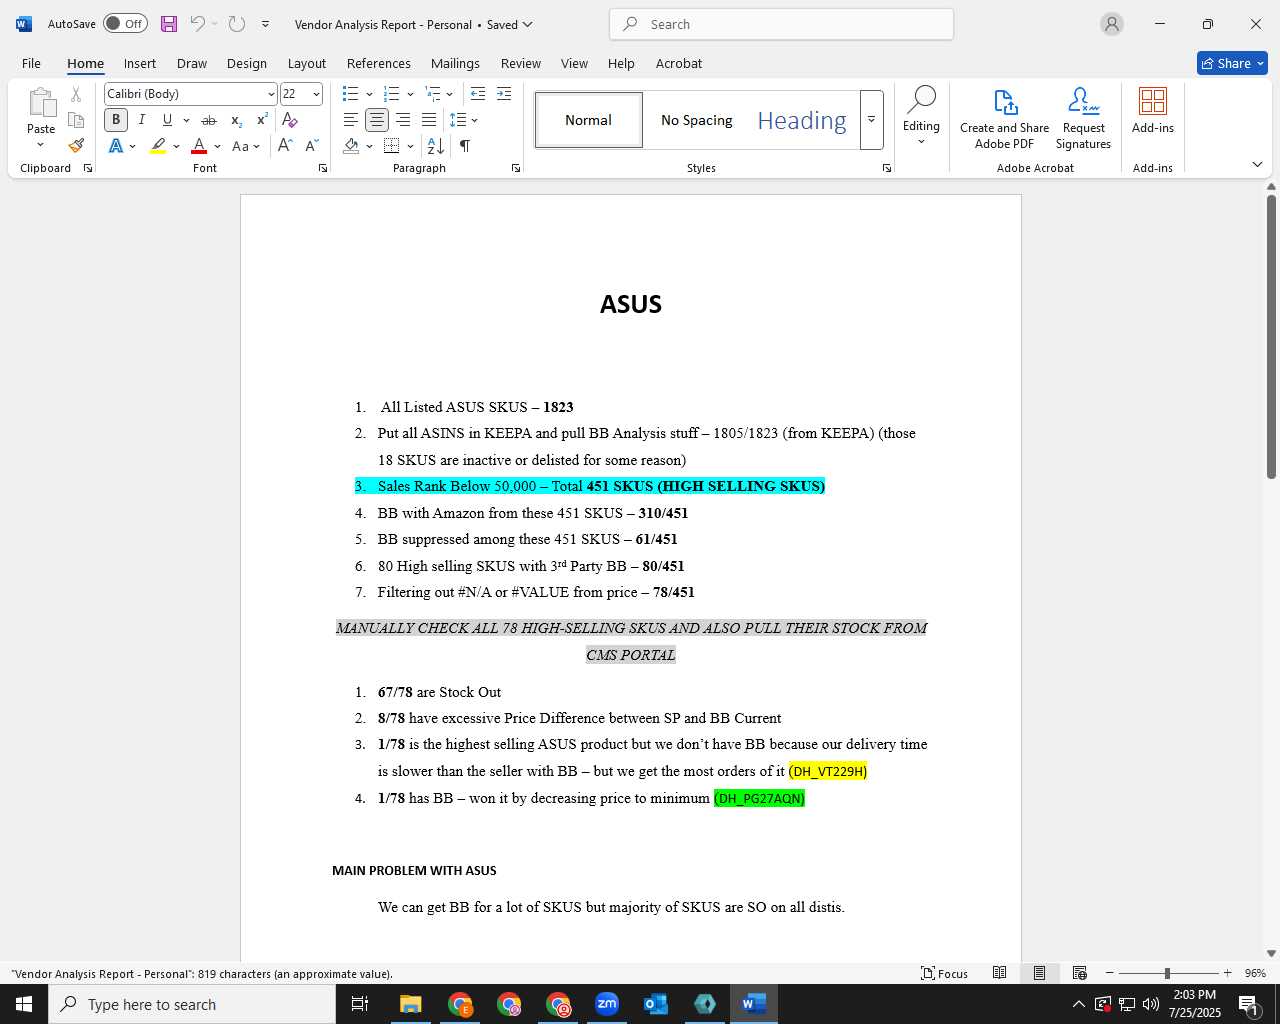Switch to the Review tab
The height and width of the screenshot is (1024, 1280).
(521, 63)
